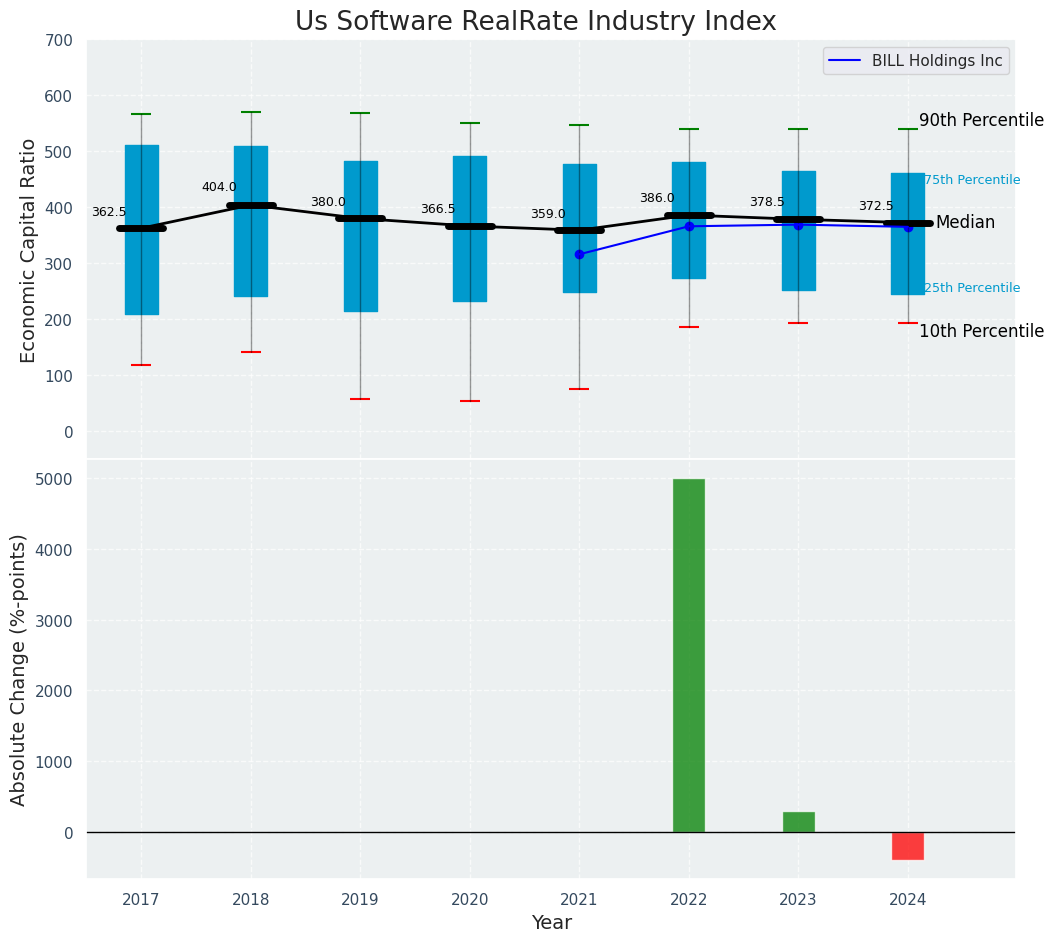This screenshot has height=942, width=1054.
Task: Click the 2017 median label 362.5
Action: (109, 212)
